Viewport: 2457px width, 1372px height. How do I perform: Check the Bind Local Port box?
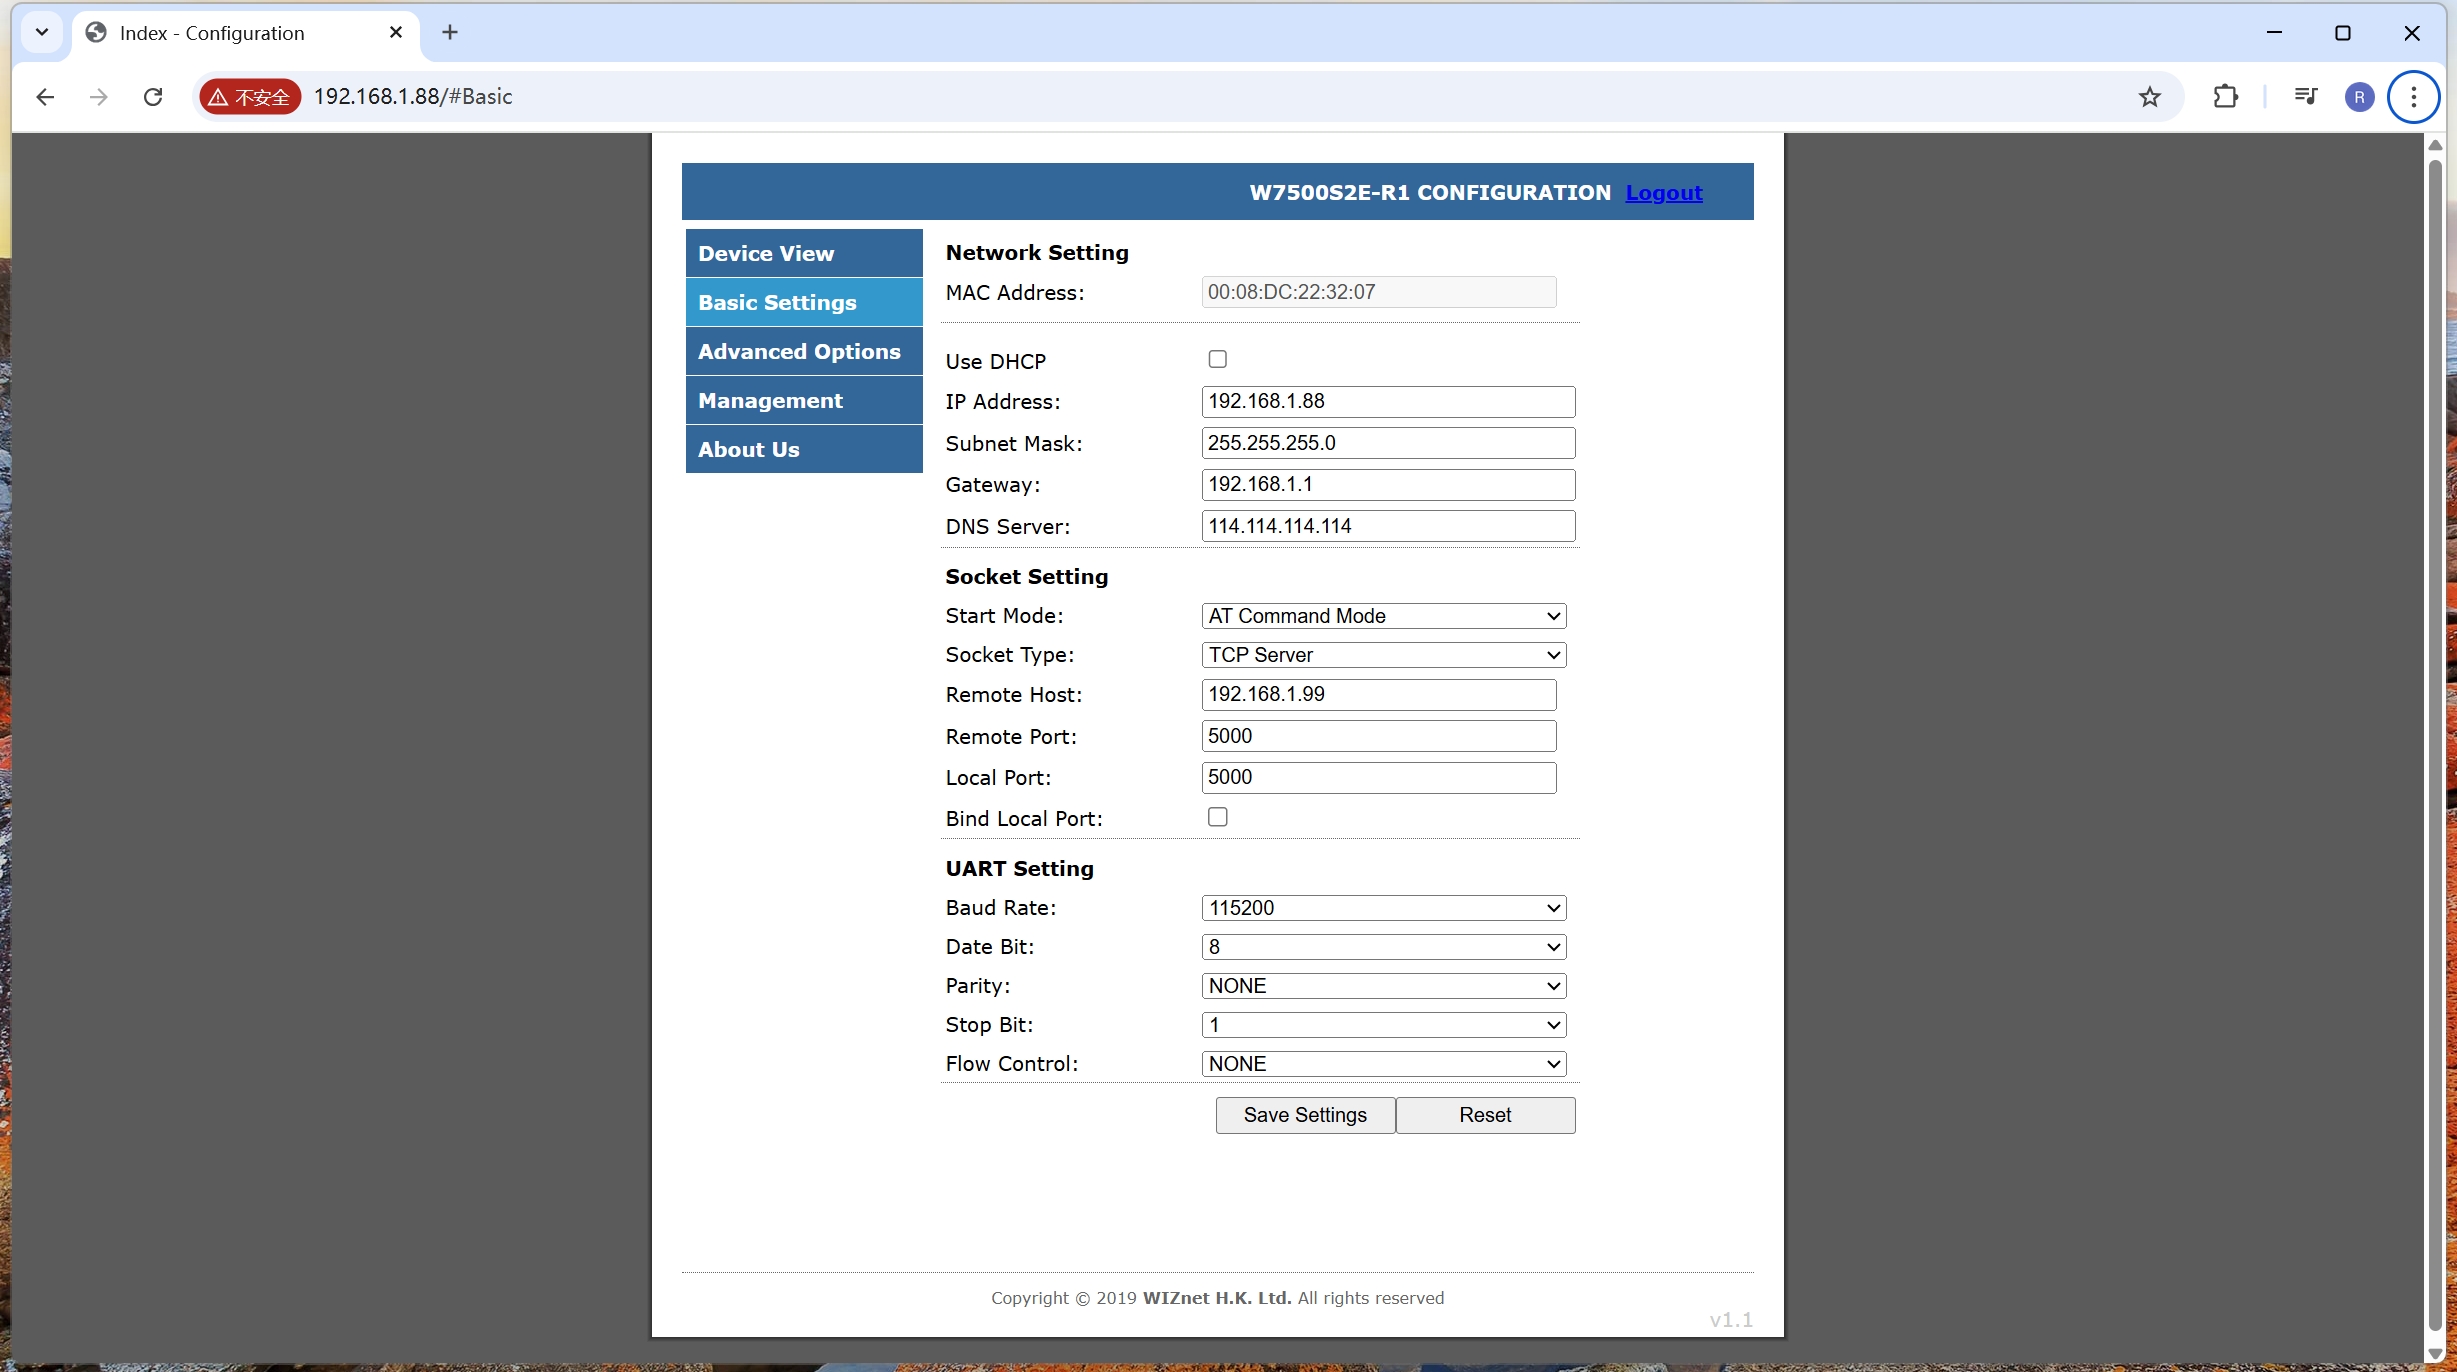point(1217,817)
